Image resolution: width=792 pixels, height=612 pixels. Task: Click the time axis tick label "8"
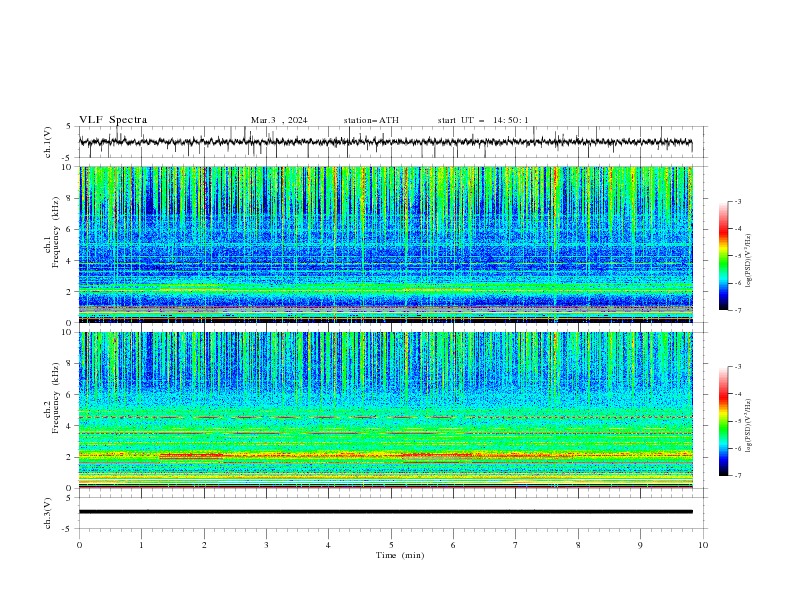pyautogui.click(x=578, y=545)
